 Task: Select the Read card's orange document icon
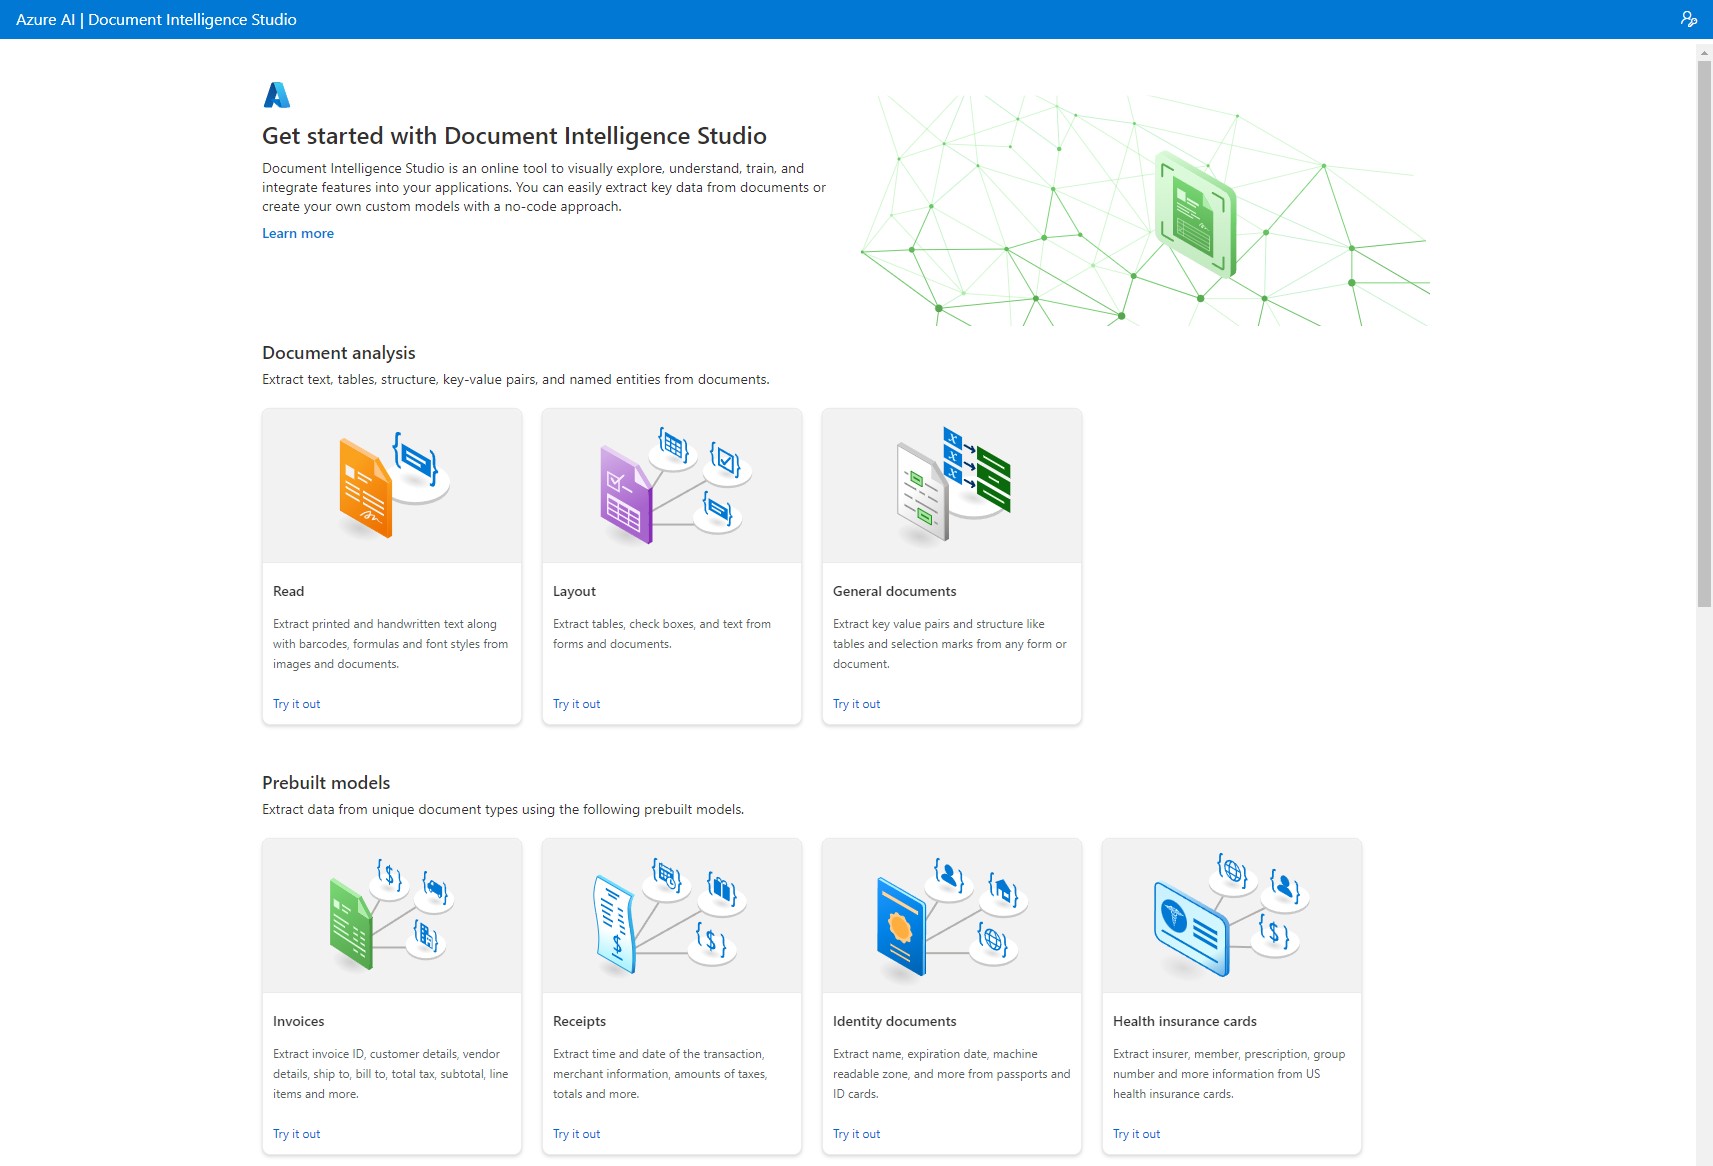tap(365, 487)
